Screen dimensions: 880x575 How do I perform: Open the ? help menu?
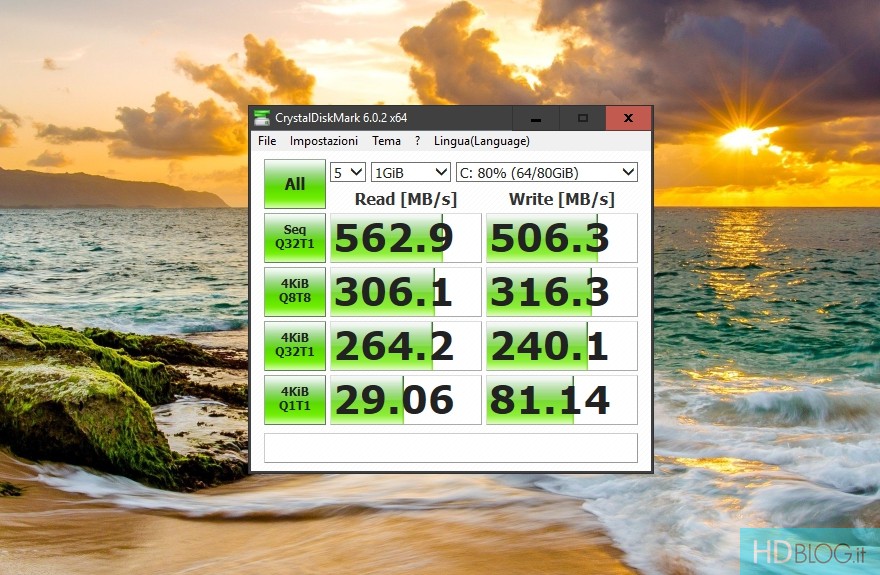[x=418, y=141]
